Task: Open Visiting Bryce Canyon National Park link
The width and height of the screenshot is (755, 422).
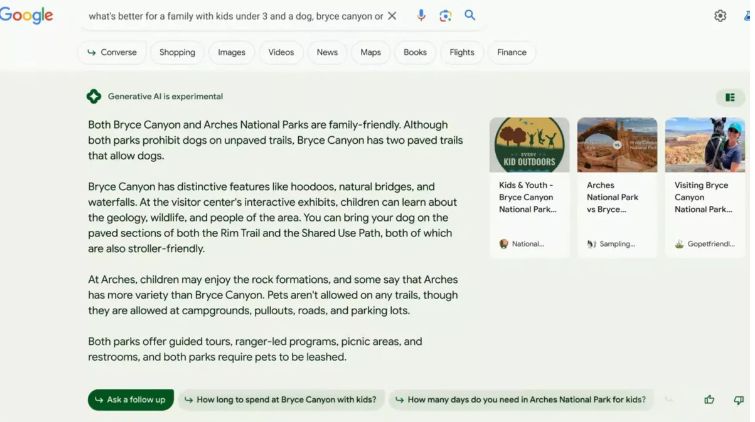Action: coord(703,197)
